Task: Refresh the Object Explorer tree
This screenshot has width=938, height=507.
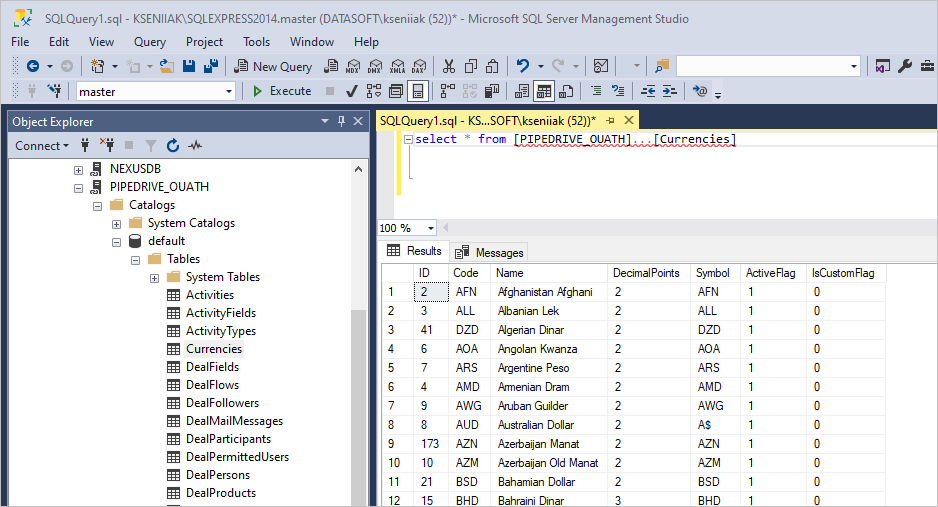Action: coord(173,145)
